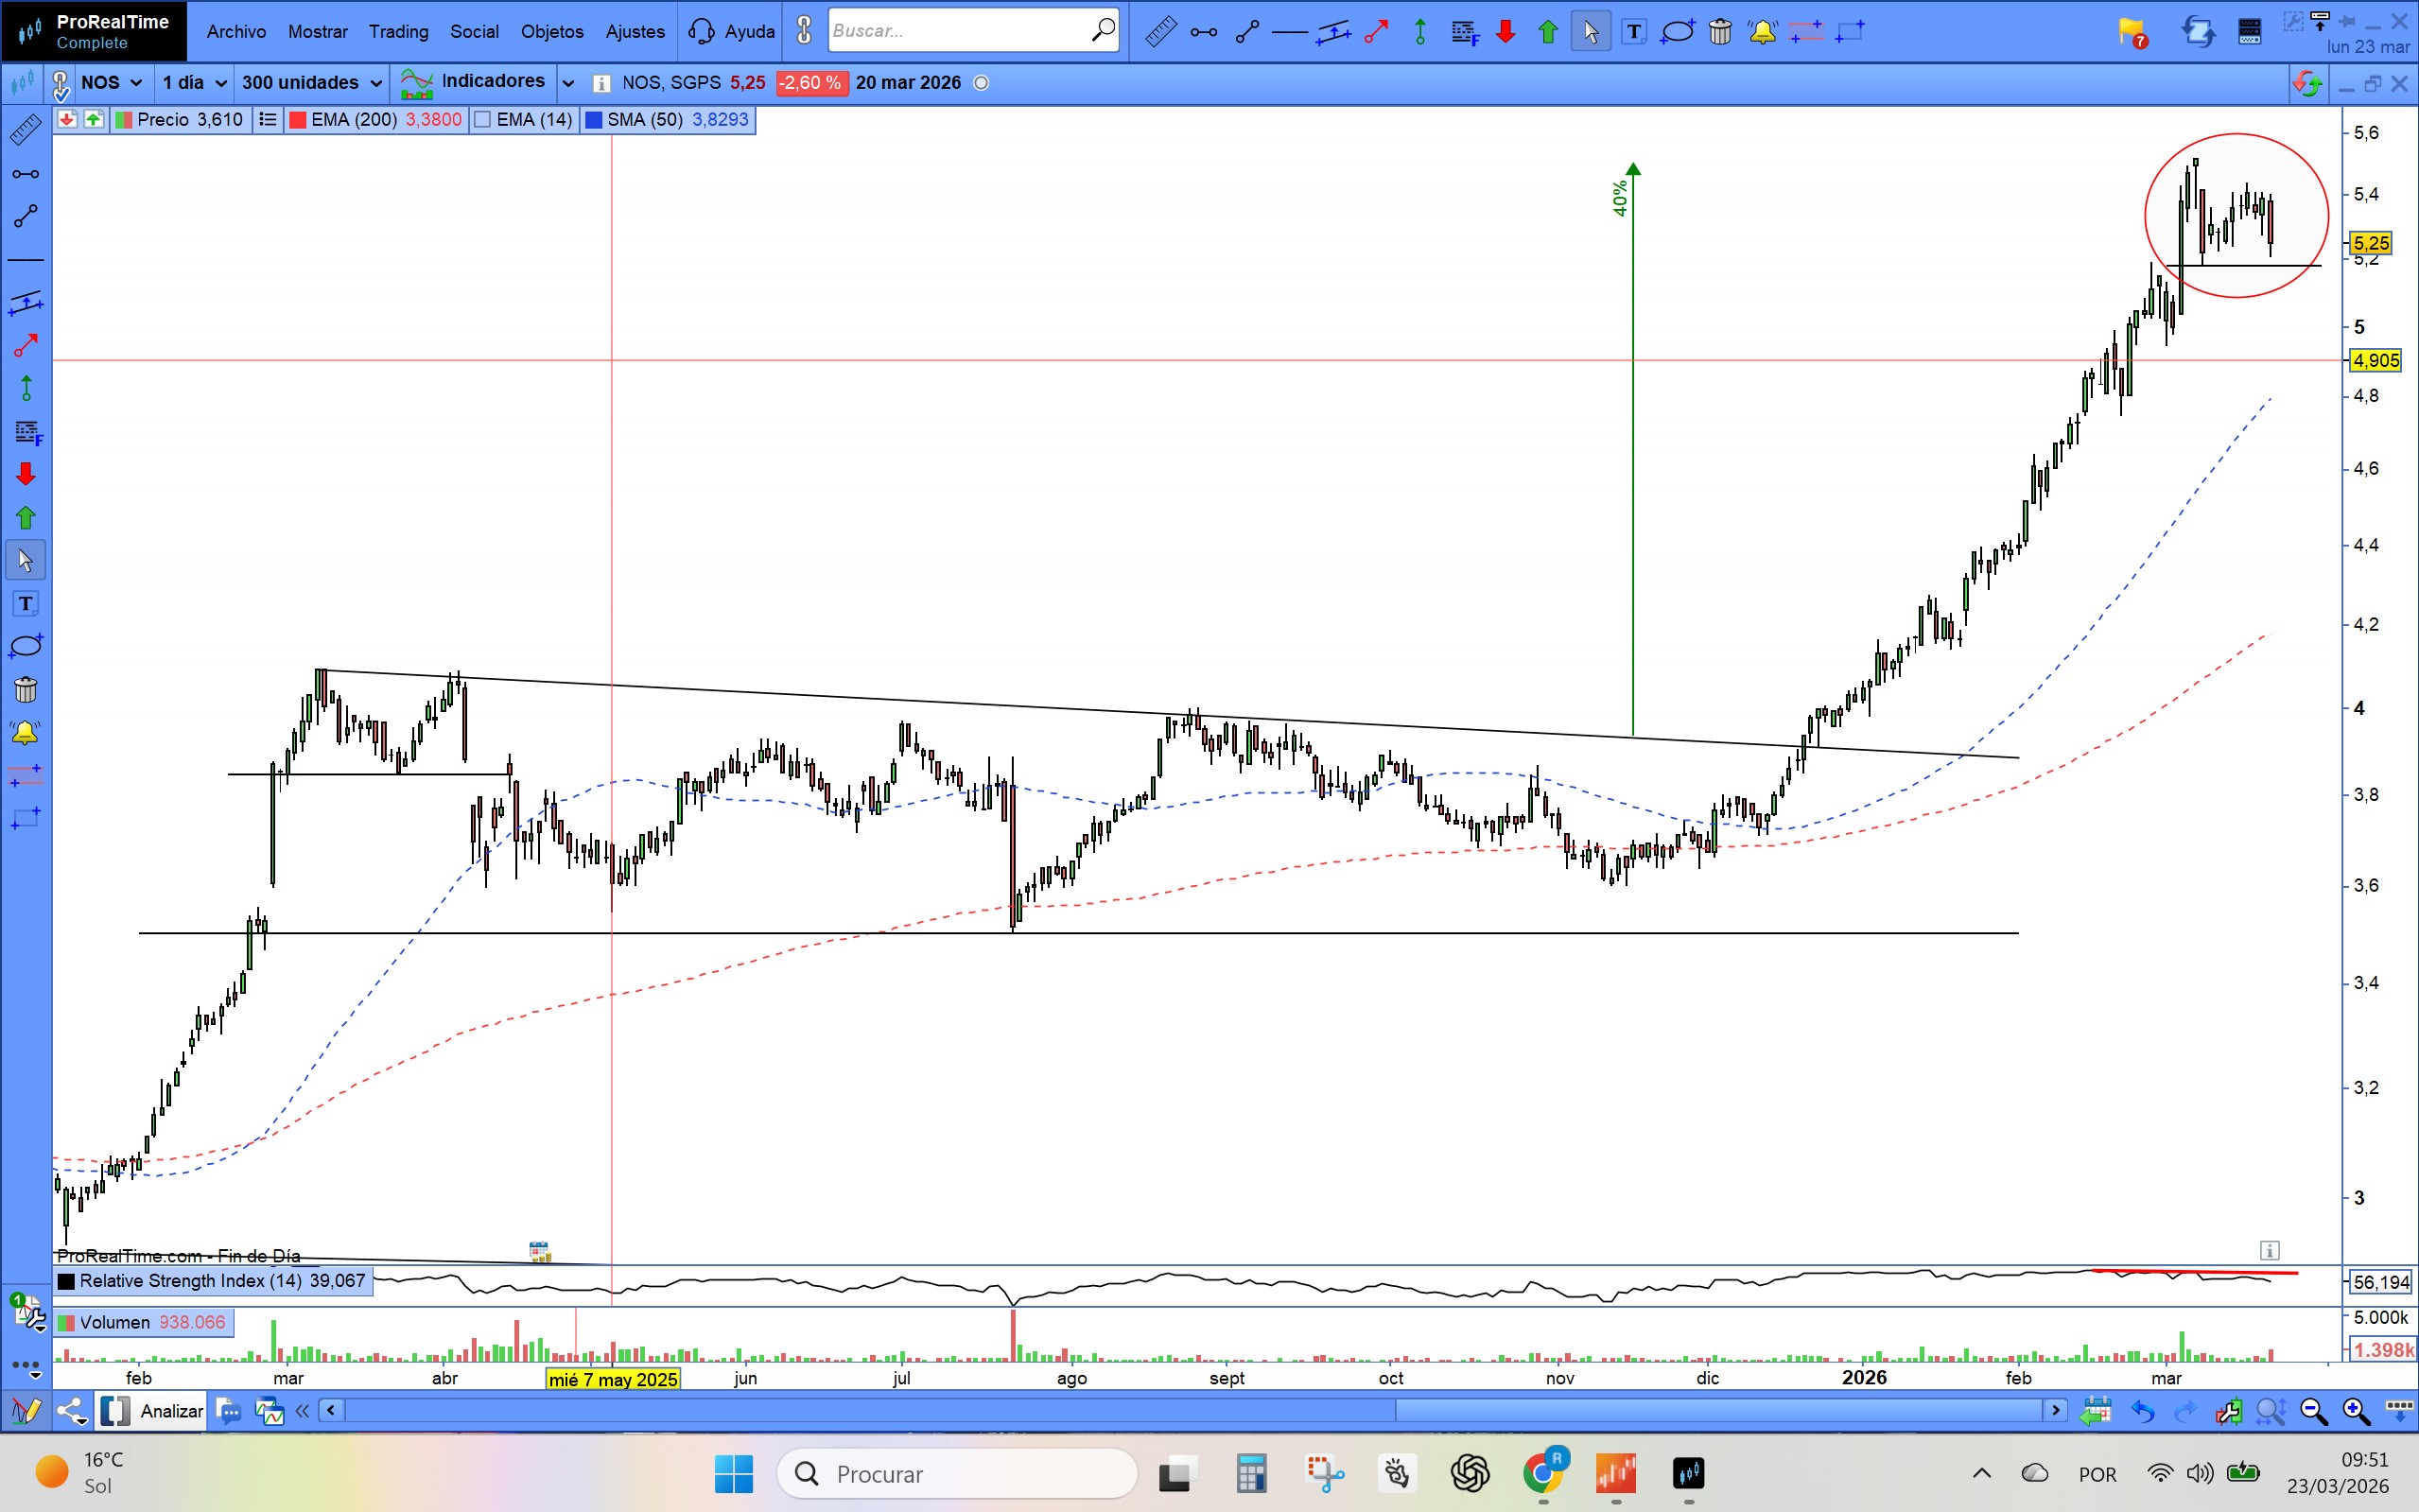Click the Buscar search field

958,32
